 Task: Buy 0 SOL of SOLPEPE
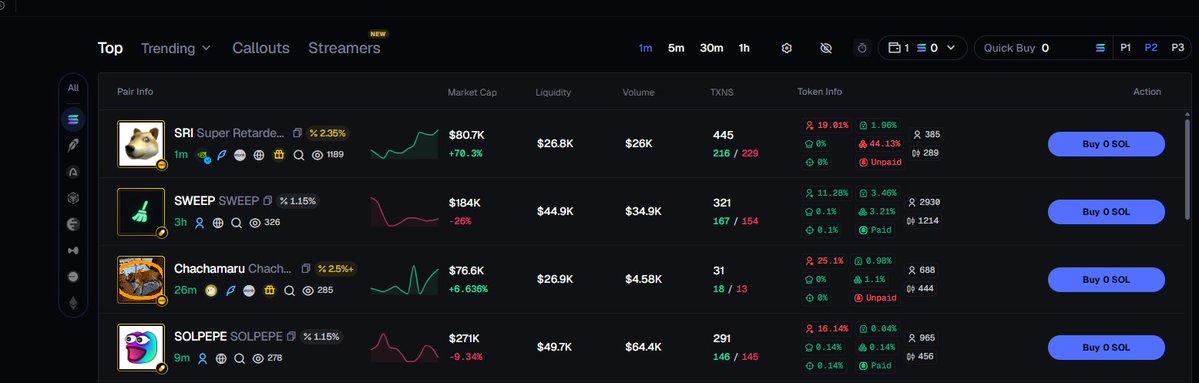(x=1106, y=348)
